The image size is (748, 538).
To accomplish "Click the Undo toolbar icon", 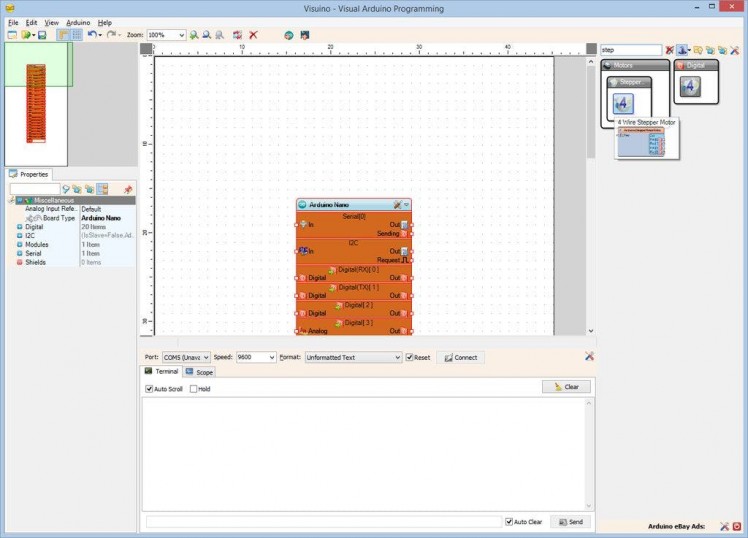I will (x=92, y=35).
